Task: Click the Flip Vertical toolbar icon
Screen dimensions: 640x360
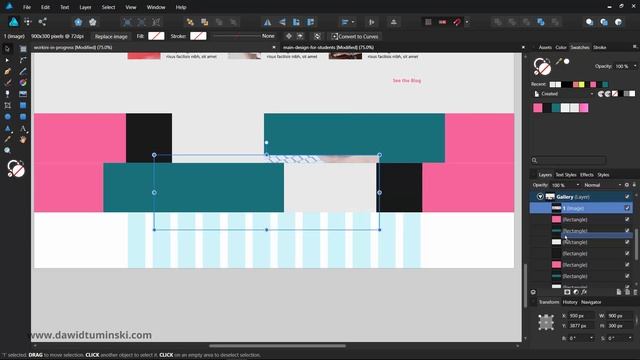Action: click(282, 22)
